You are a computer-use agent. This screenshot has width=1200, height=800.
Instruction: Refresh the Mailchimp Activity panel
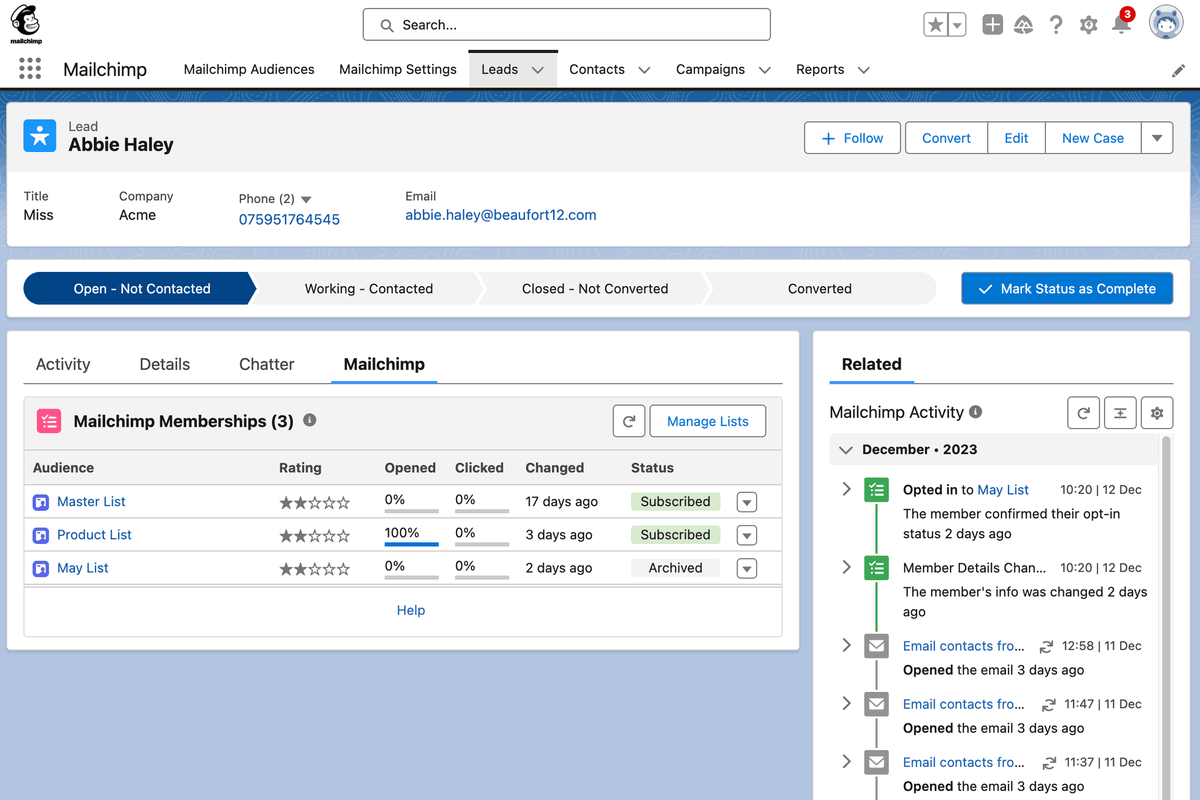(x=1084, y=412)
